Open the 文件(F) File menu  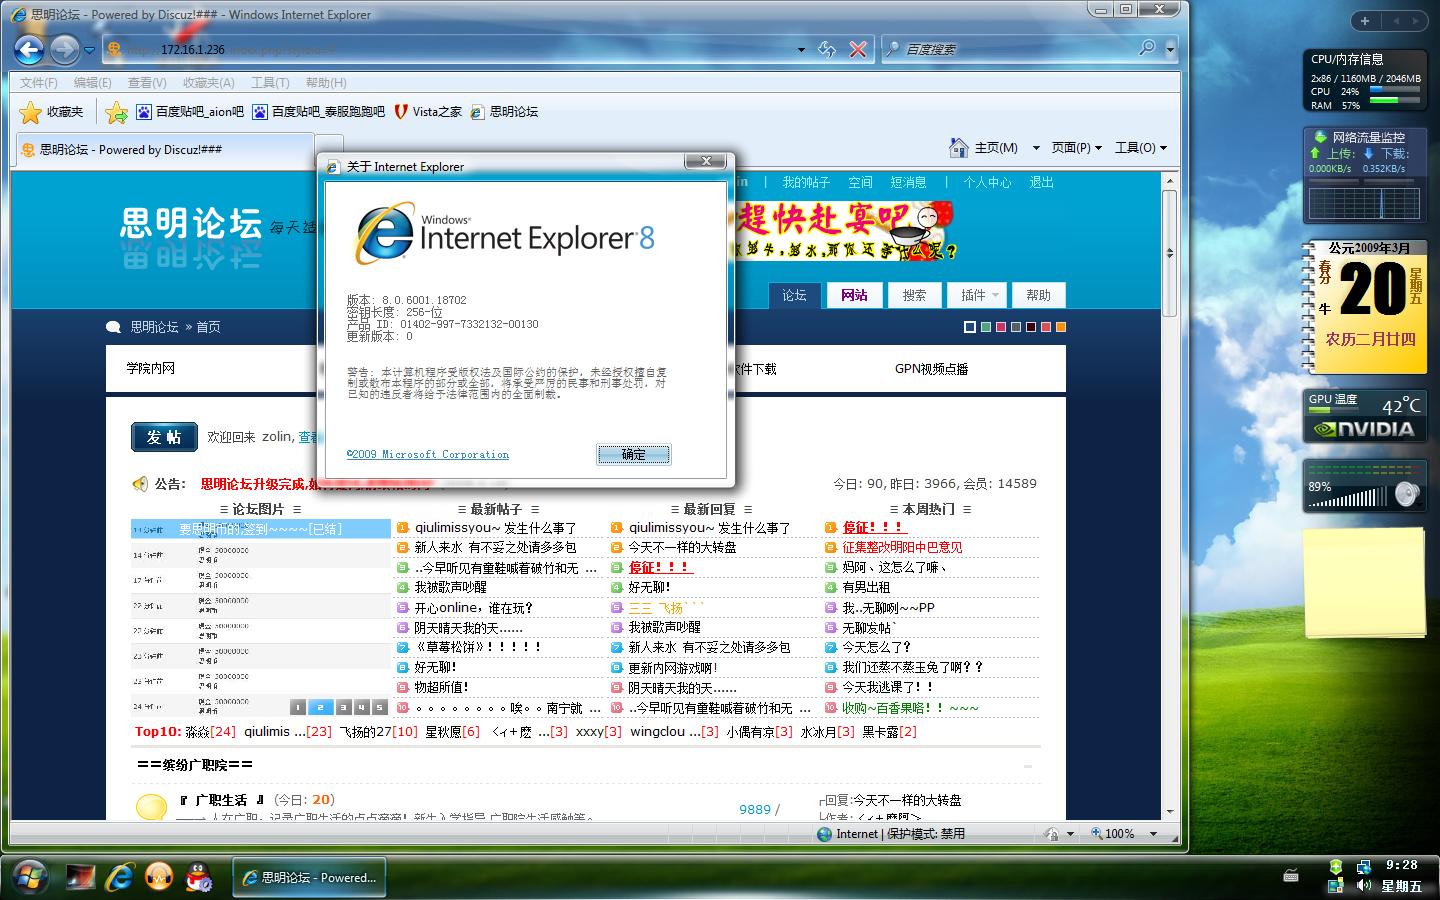pyautogui.click(x=38, y=83)
